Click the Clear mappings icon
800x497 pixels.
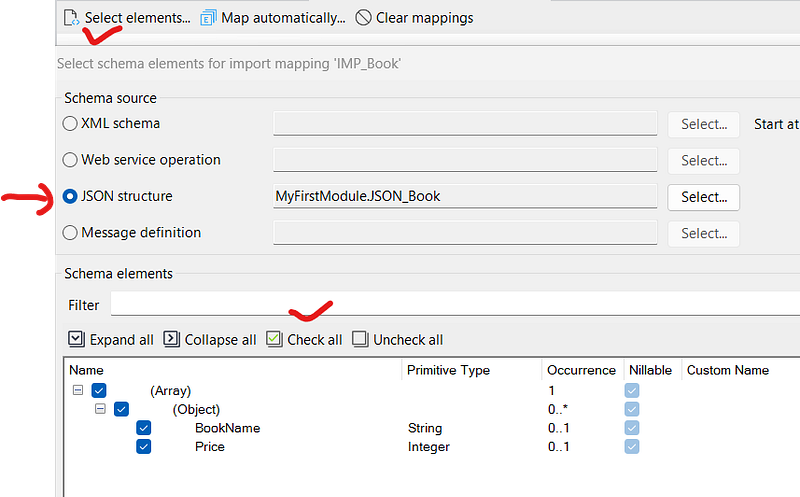click(x=363, y=18)
